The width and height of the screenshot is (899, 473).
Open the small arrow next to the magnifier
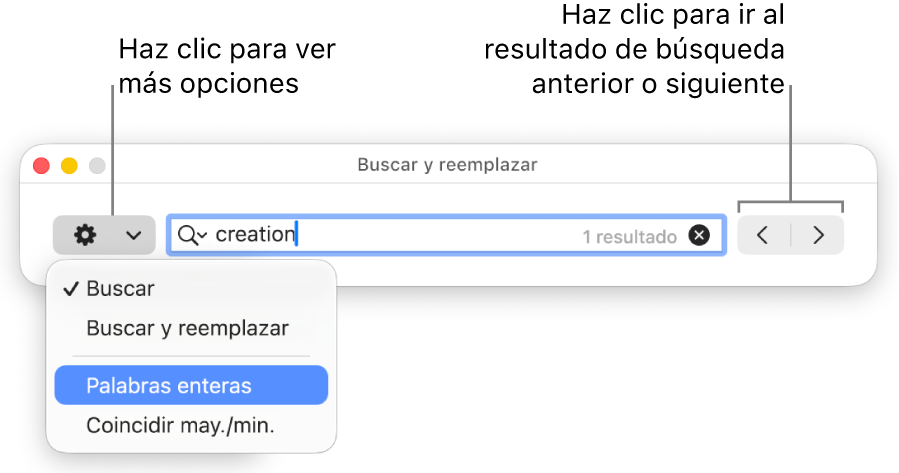pos(203,236)
